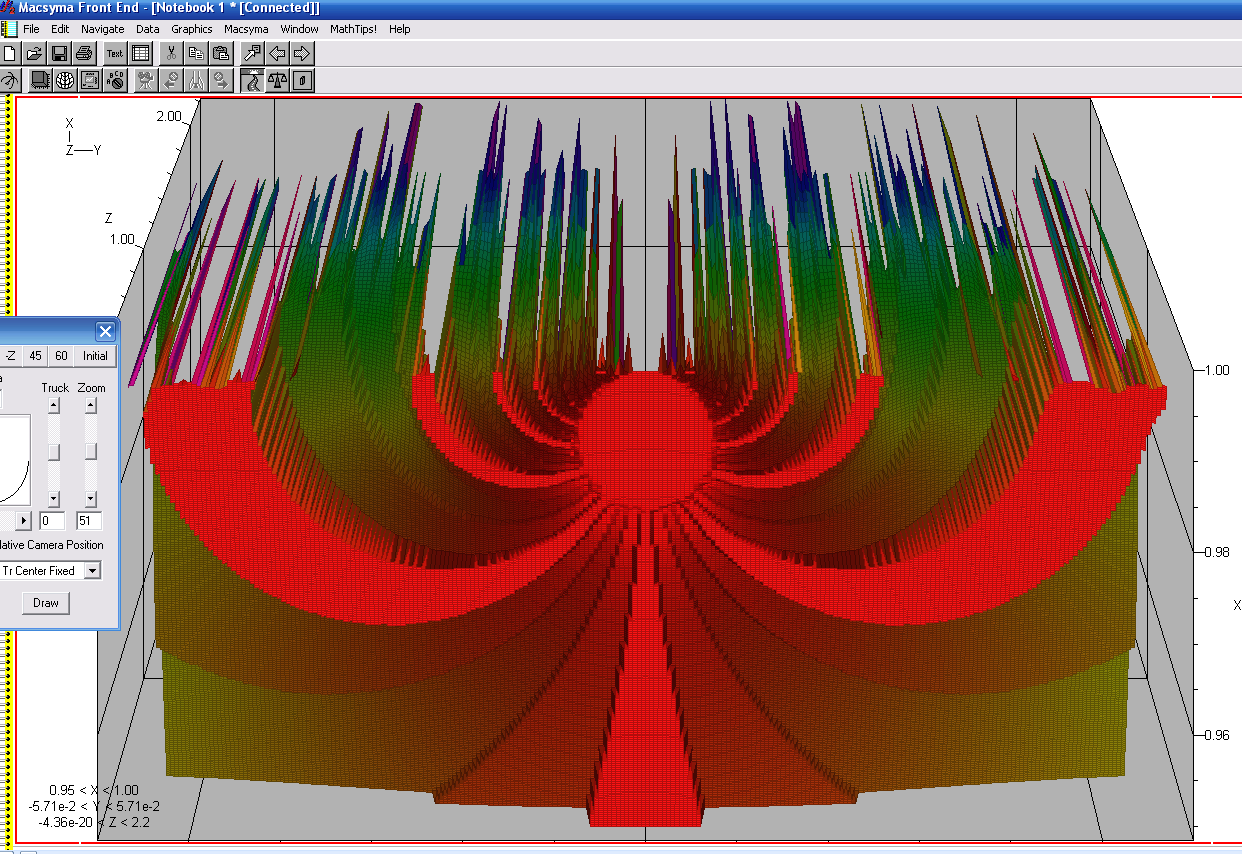Open the Tr Center Fixed dropdown
Screen dimensions: 1242x854
92,571
